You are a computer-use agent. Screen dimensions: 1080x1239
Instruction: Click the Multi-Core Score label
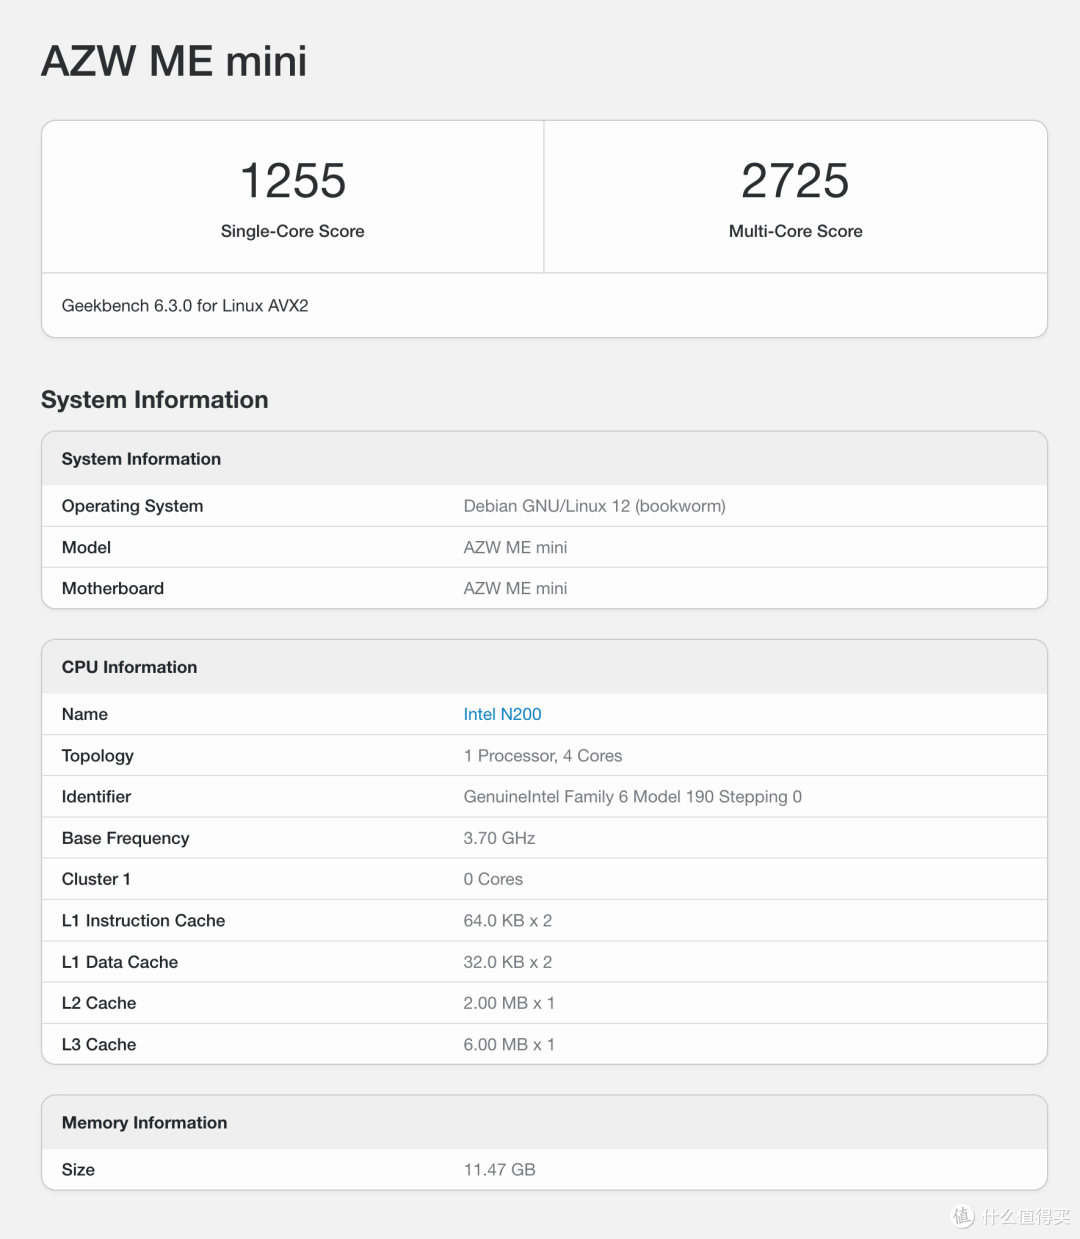point(795,231)
